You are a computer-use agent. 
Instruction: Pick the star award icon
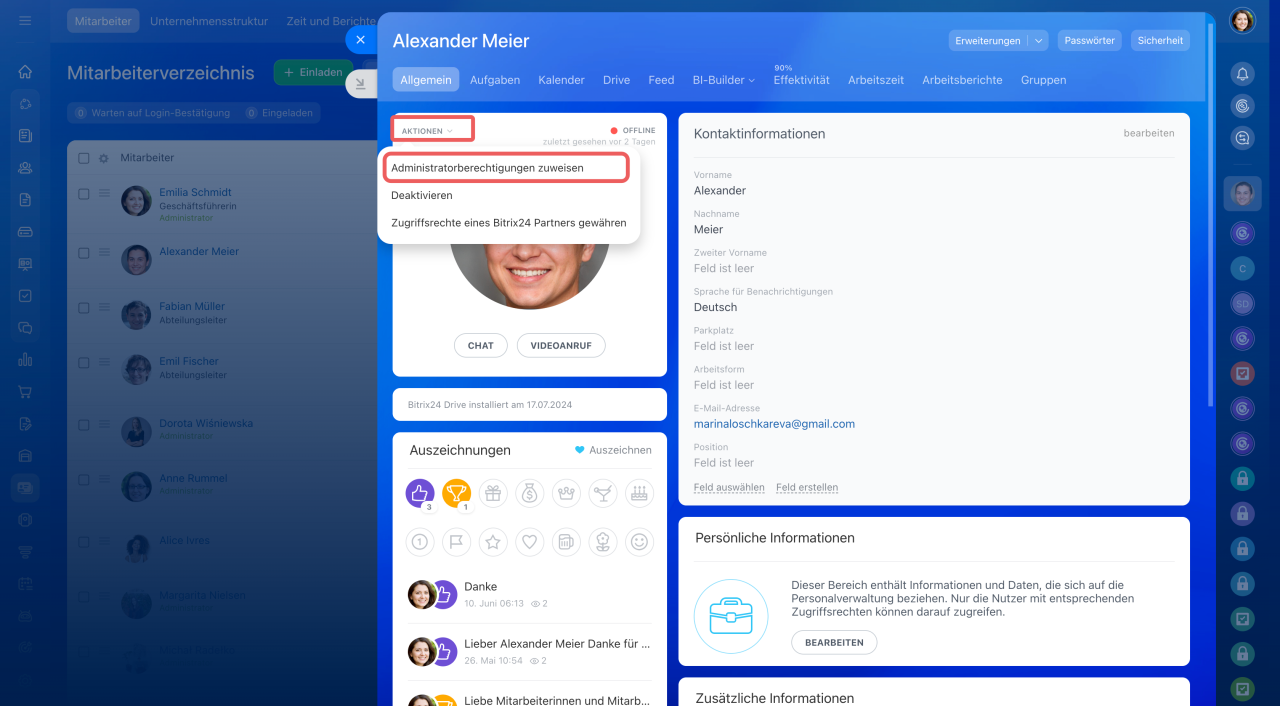(x=493, y=542)
